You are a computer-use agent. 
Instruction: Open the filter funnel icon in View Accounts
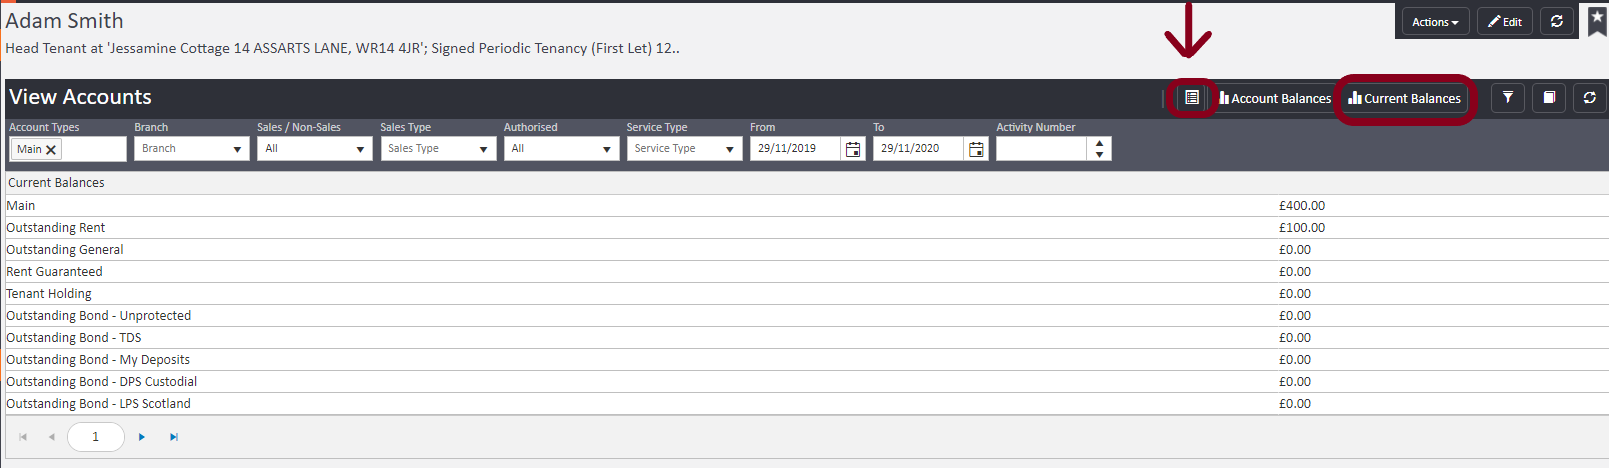[x=1507, y=98]
